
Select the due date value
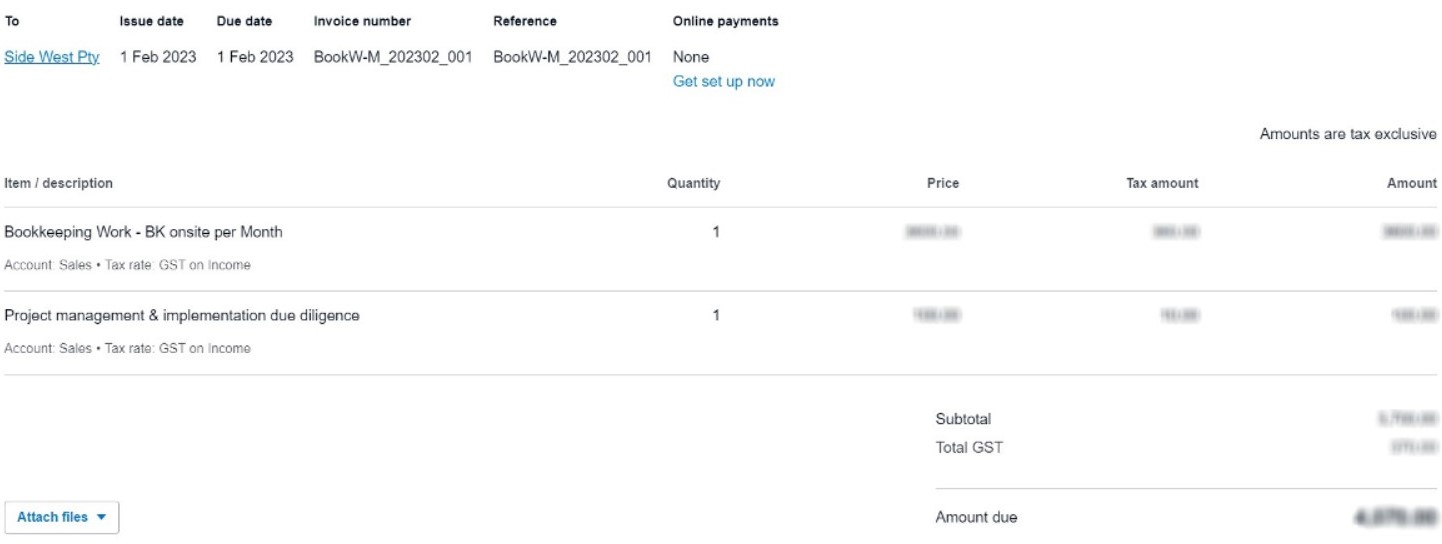point(255,57)
